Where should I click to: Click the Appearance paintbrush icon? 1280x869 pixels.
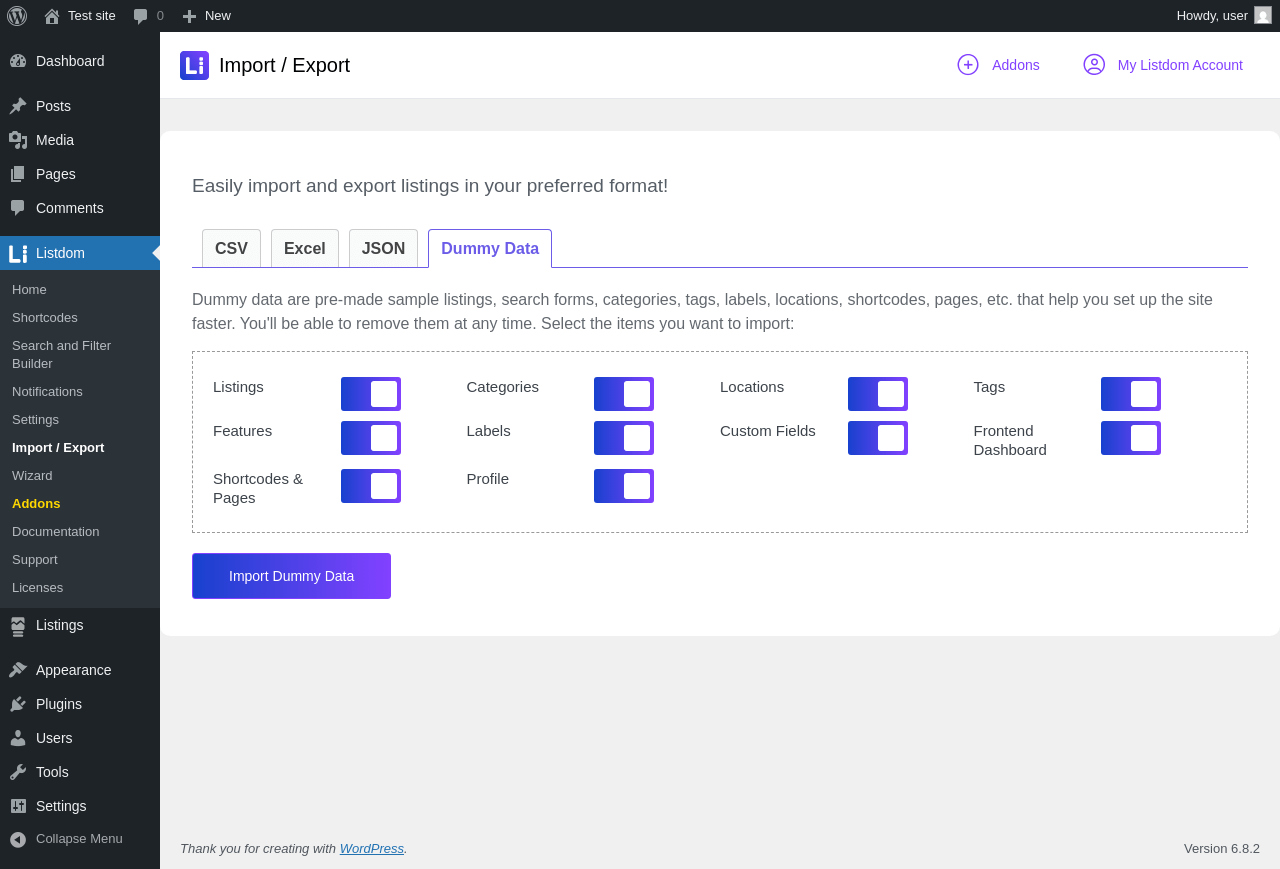coord(18,670)
